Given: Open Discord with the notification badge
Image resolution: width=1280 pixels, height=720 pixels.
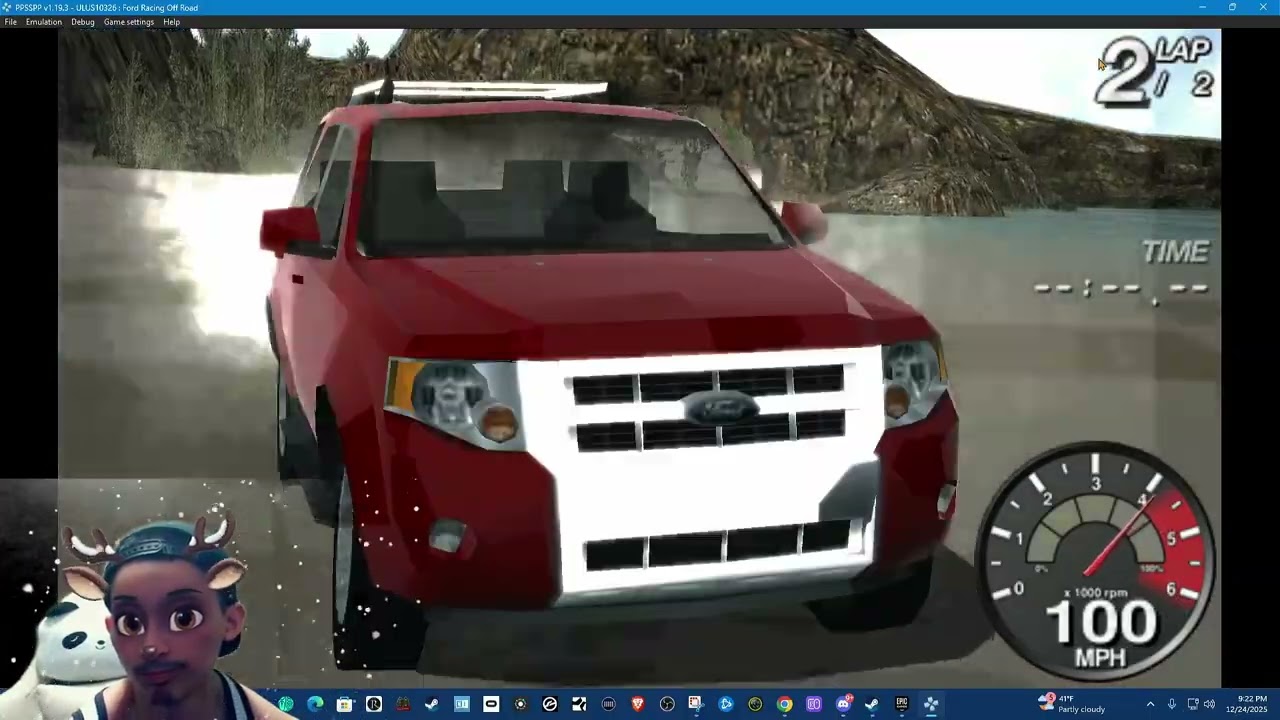Looking at the screenshot, I should pos(844,704).
